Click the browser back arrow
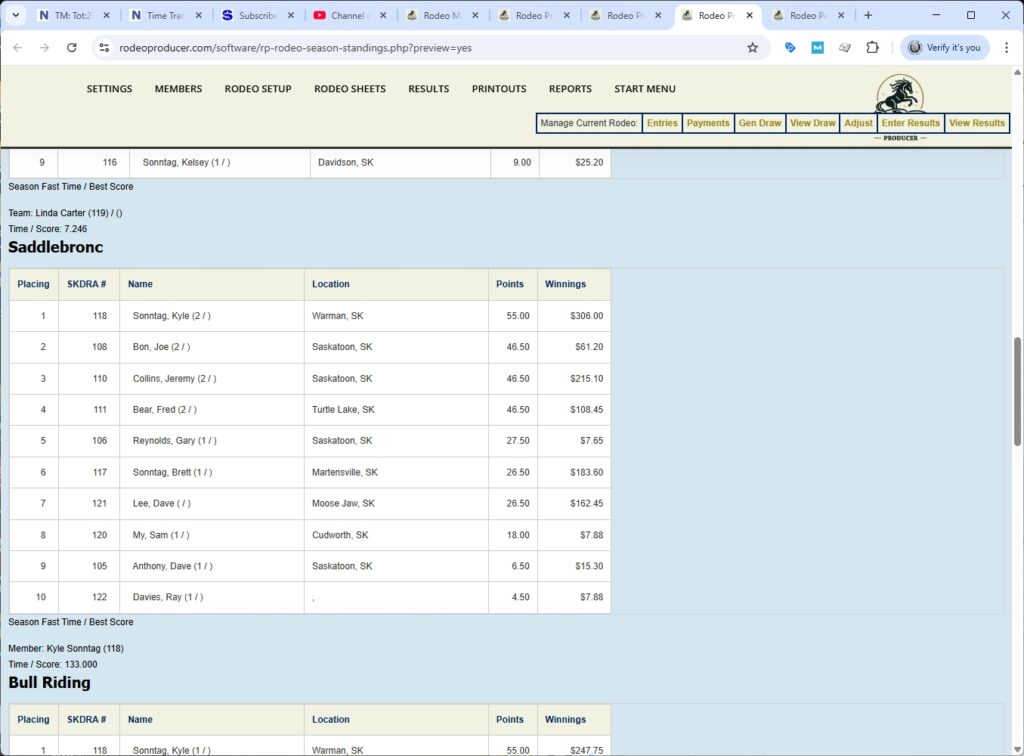 coord(17,47)
